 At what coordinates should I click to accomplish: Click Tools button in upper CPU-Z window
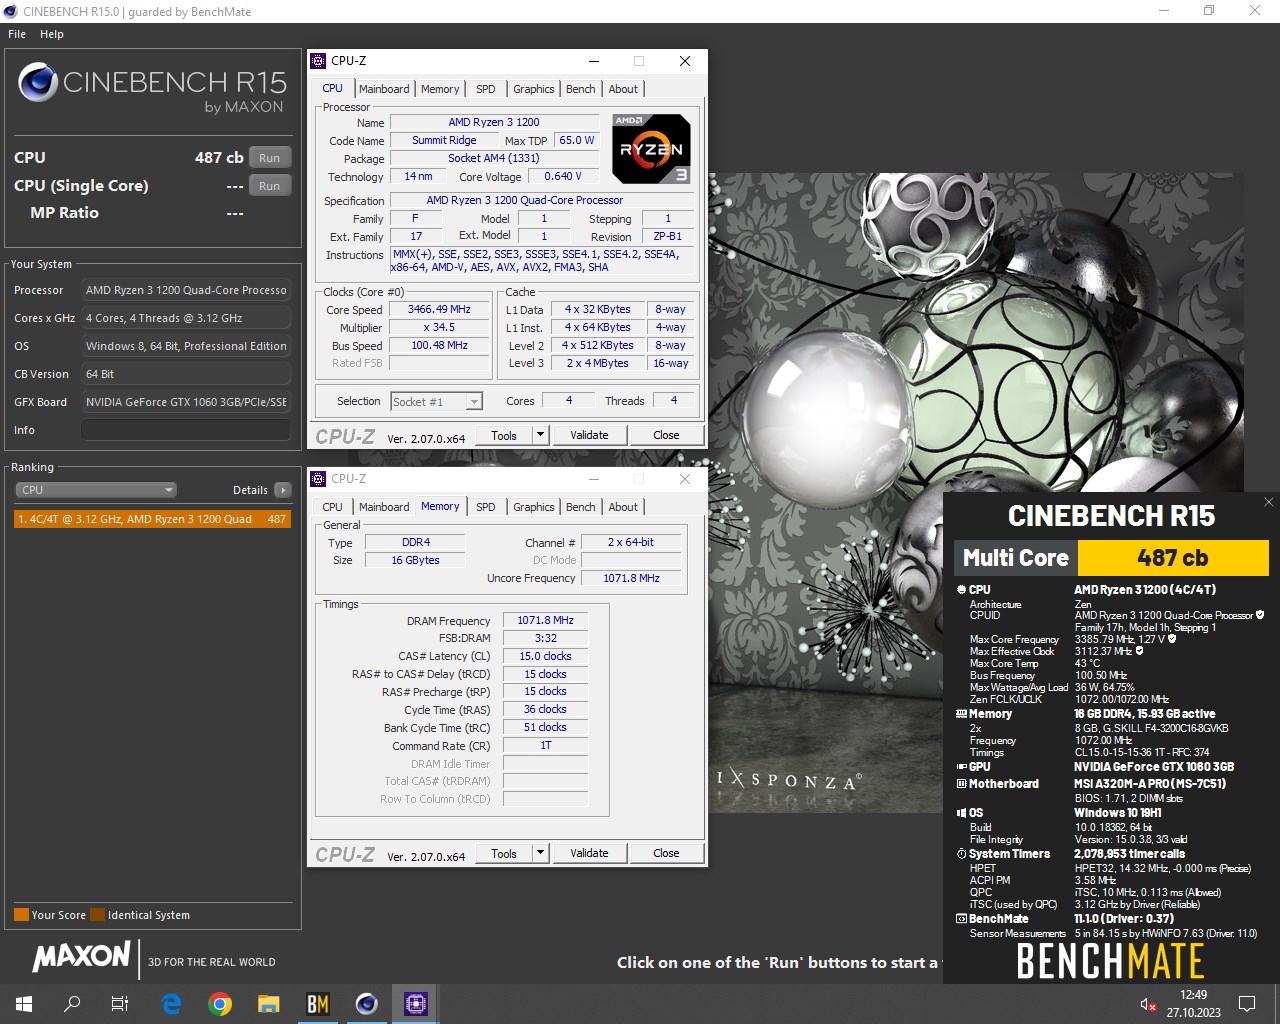[504, 435]
